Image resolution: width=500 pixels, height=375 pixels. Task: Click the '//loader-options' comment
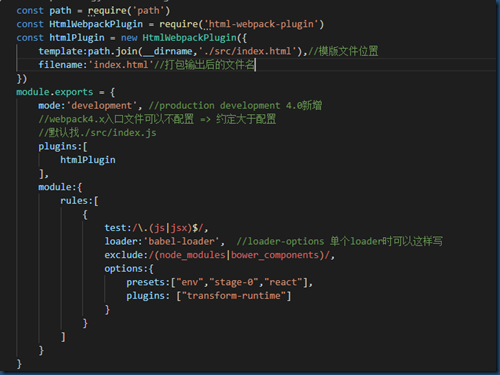point(340,241)
